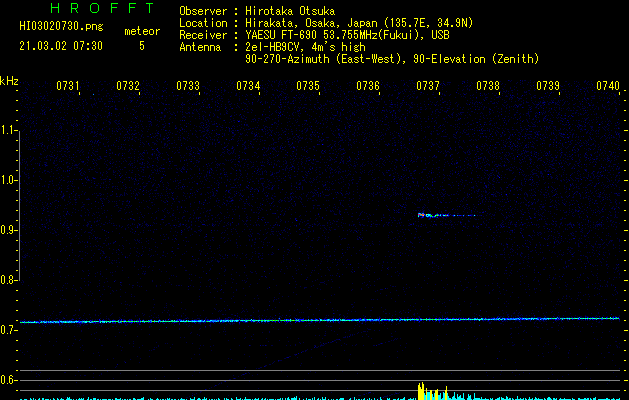
Task: Click the 0734 time marker
Action: coord(248,86)
